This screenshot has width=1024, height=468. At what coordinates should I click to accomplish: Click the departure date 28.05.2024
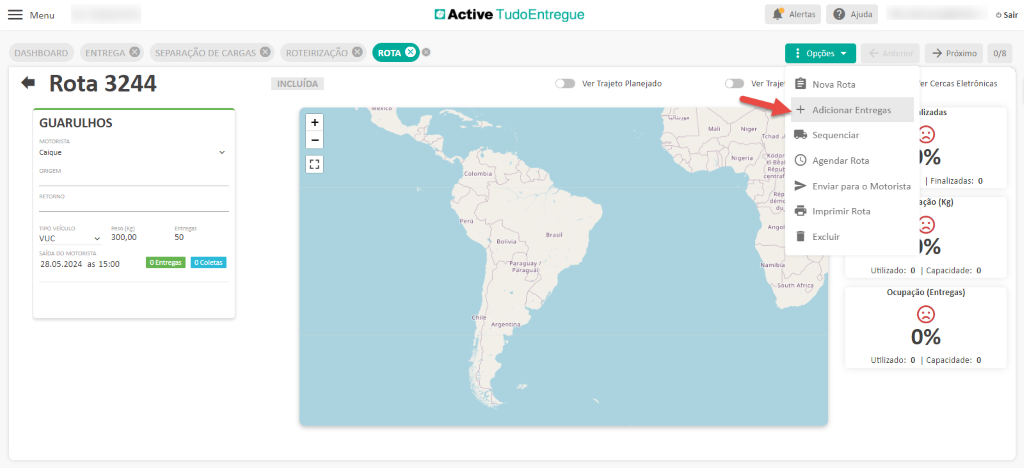click(61, 264)
